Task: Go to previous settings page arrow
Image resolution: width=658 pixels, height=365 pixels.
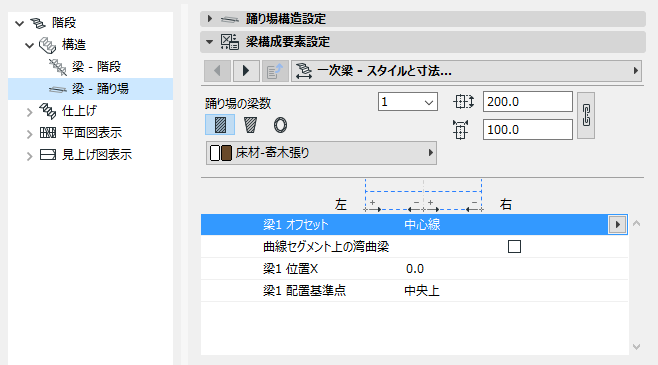Action: point(217,70)
